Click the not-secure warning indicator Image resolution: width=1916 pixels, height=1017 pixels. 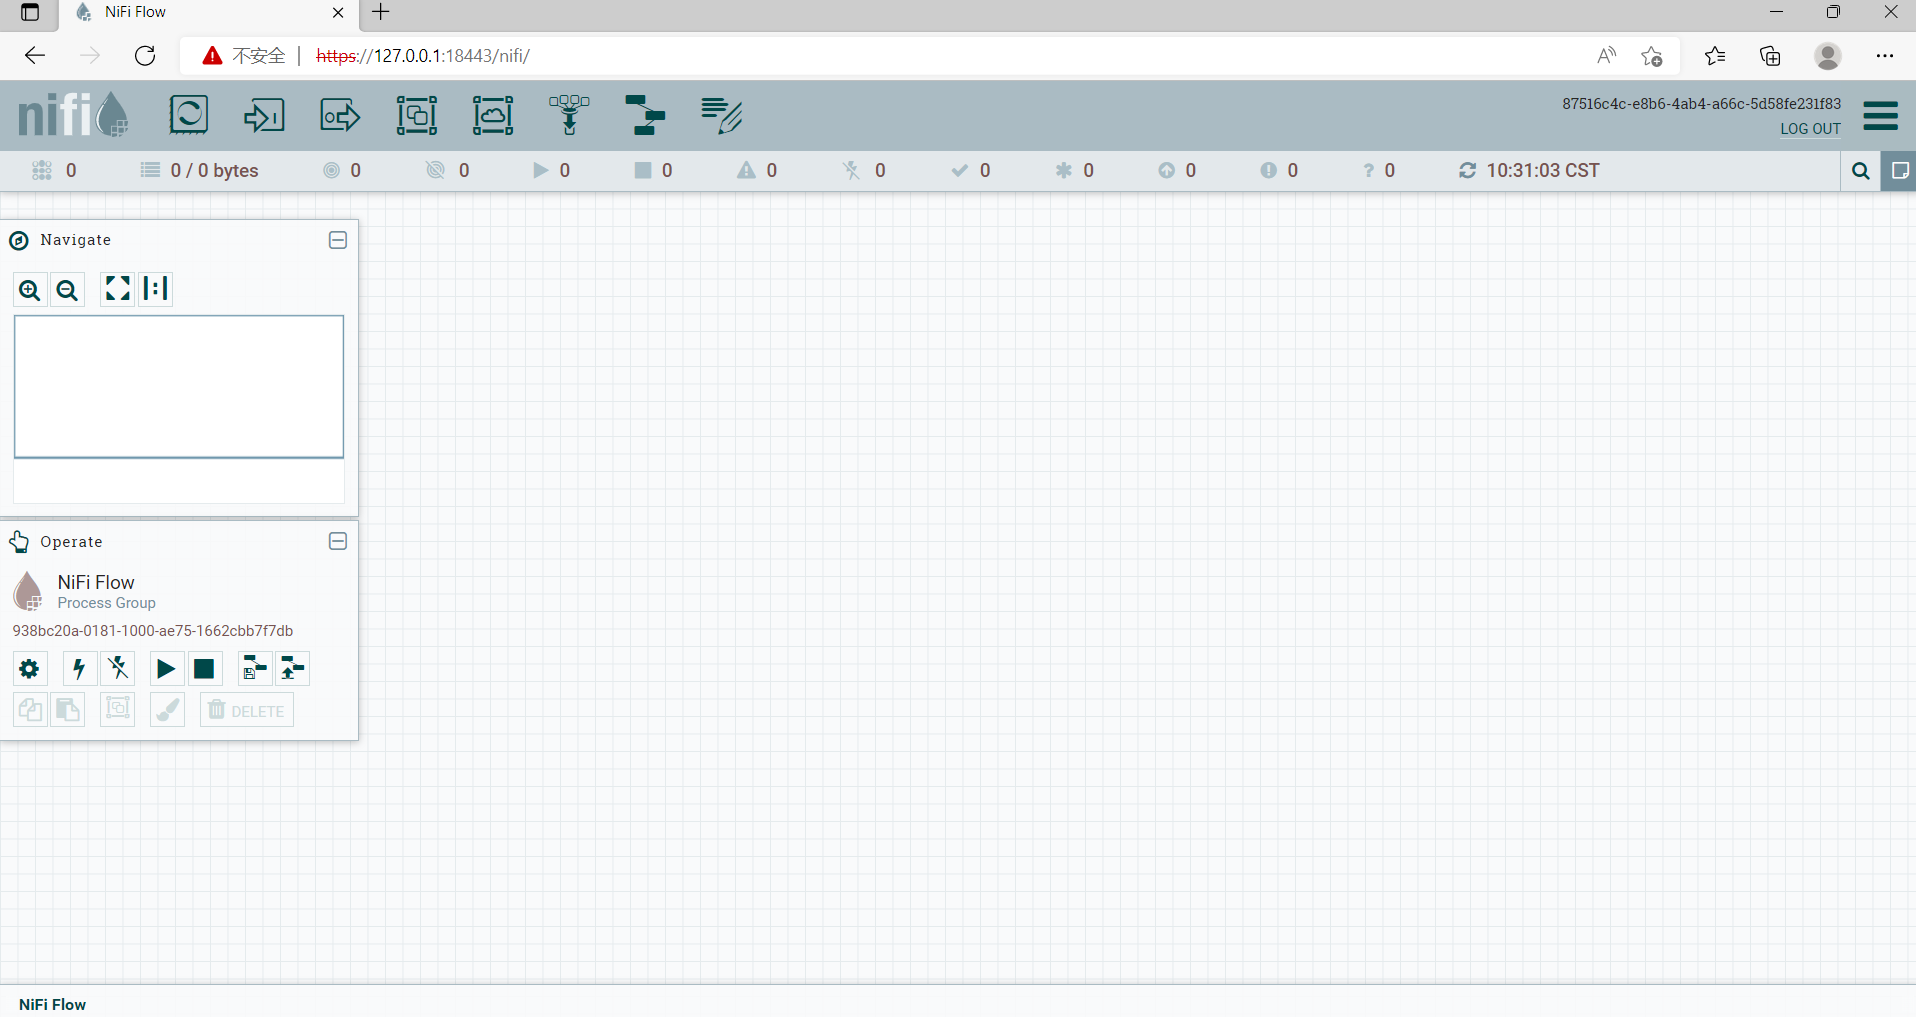point(244,56)
